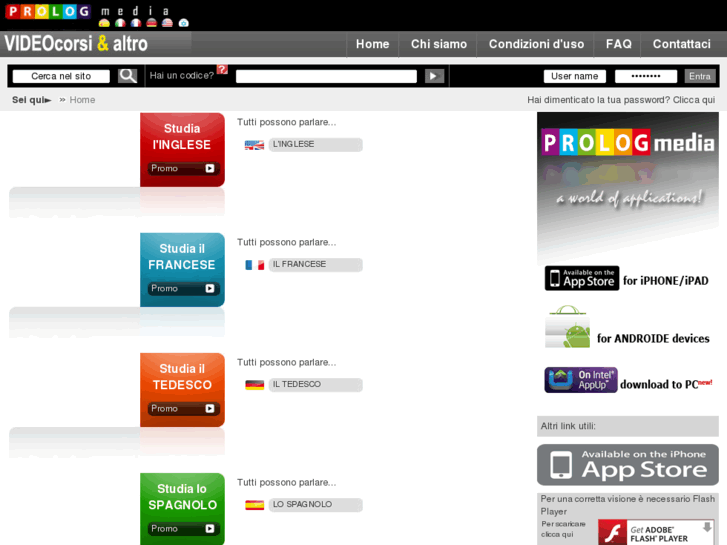This screenshot has width=727, height=545.
Task: Focus the Hai un codice input field
Action: (326, 76)
